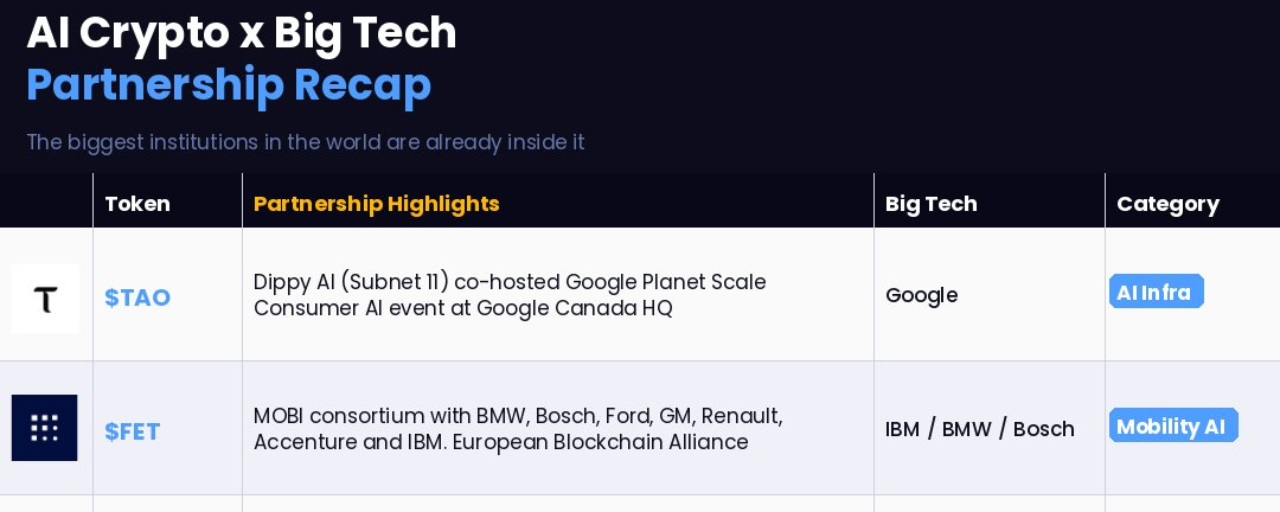
Task: Select the $TAO token ticker
Action: 137,298
